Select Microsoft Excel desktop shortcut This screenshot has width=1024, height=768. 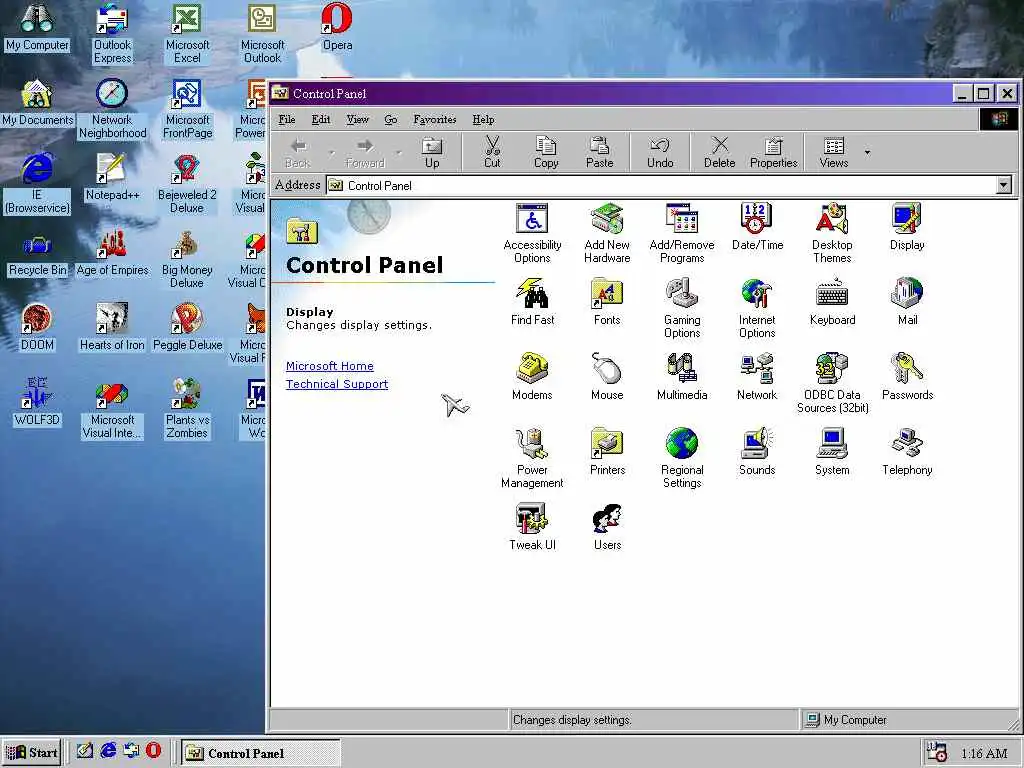pos(187,34)
